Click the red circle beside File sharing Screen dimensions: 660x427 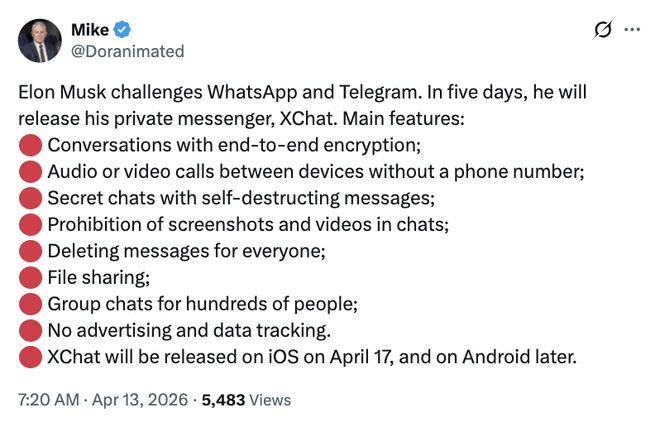pos(30,277)
